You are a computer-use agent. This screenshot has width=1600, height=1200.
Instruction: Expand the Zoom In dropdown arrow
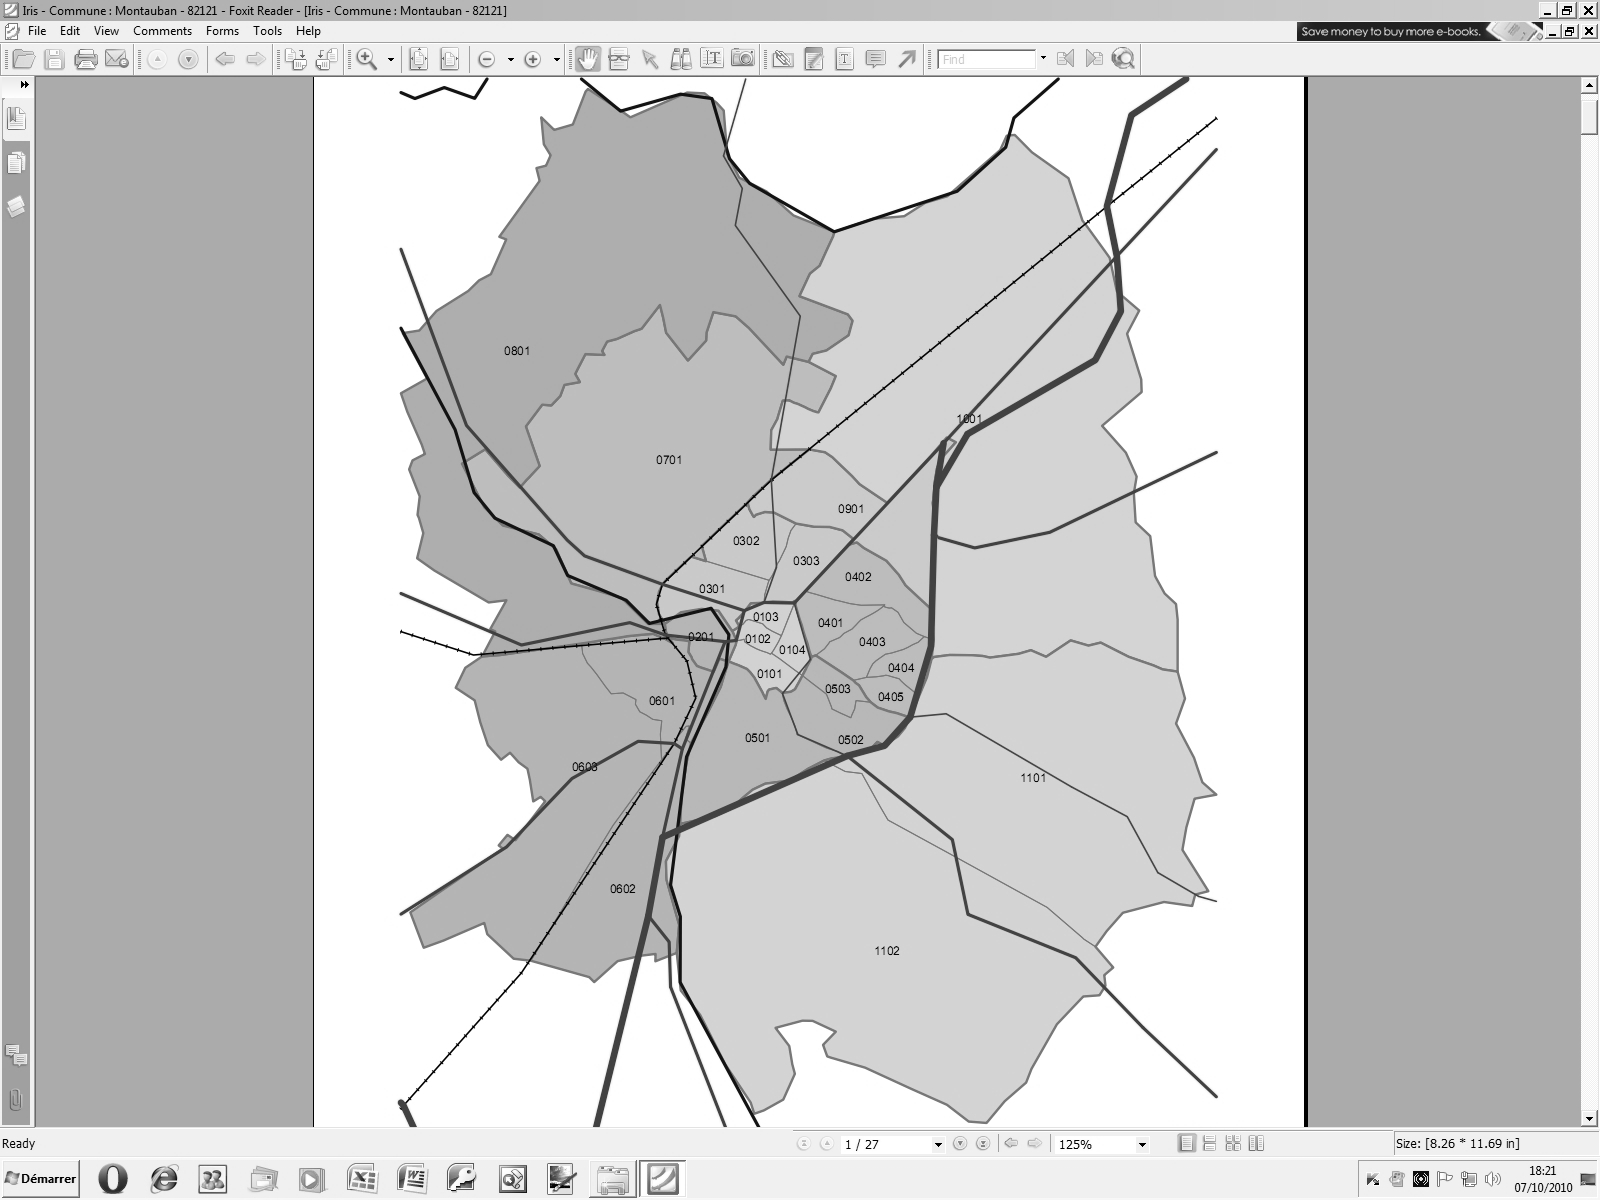pos(556,59)
